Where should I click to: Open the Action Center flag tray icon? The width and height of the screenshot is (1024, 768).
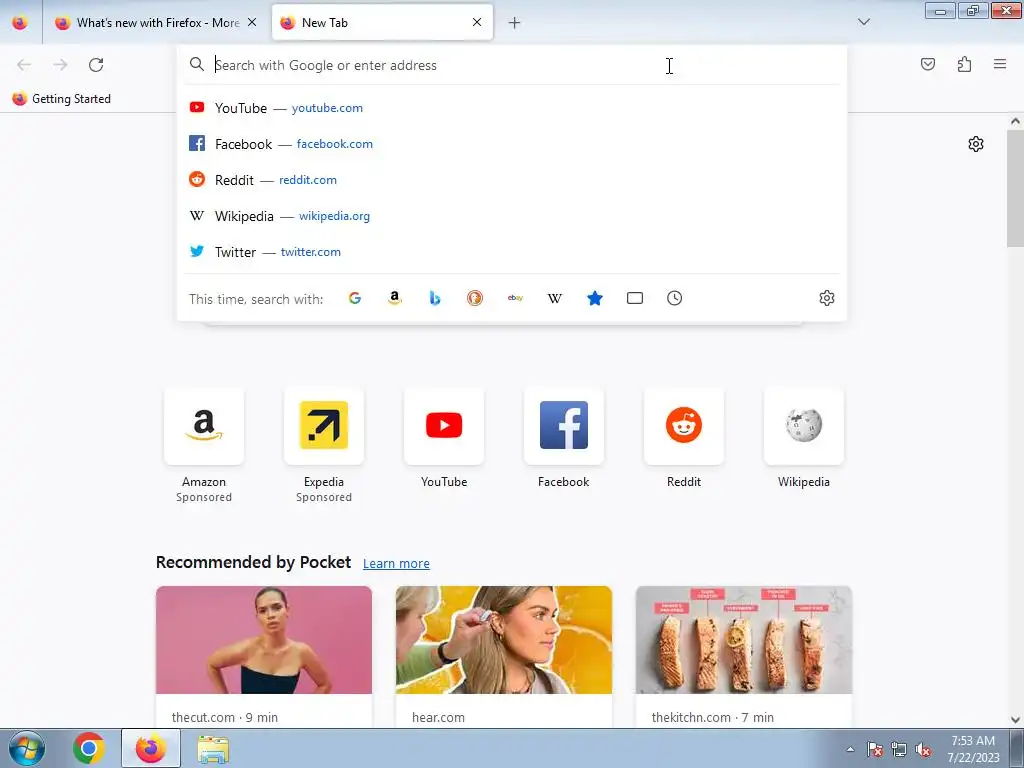point(875,750)
